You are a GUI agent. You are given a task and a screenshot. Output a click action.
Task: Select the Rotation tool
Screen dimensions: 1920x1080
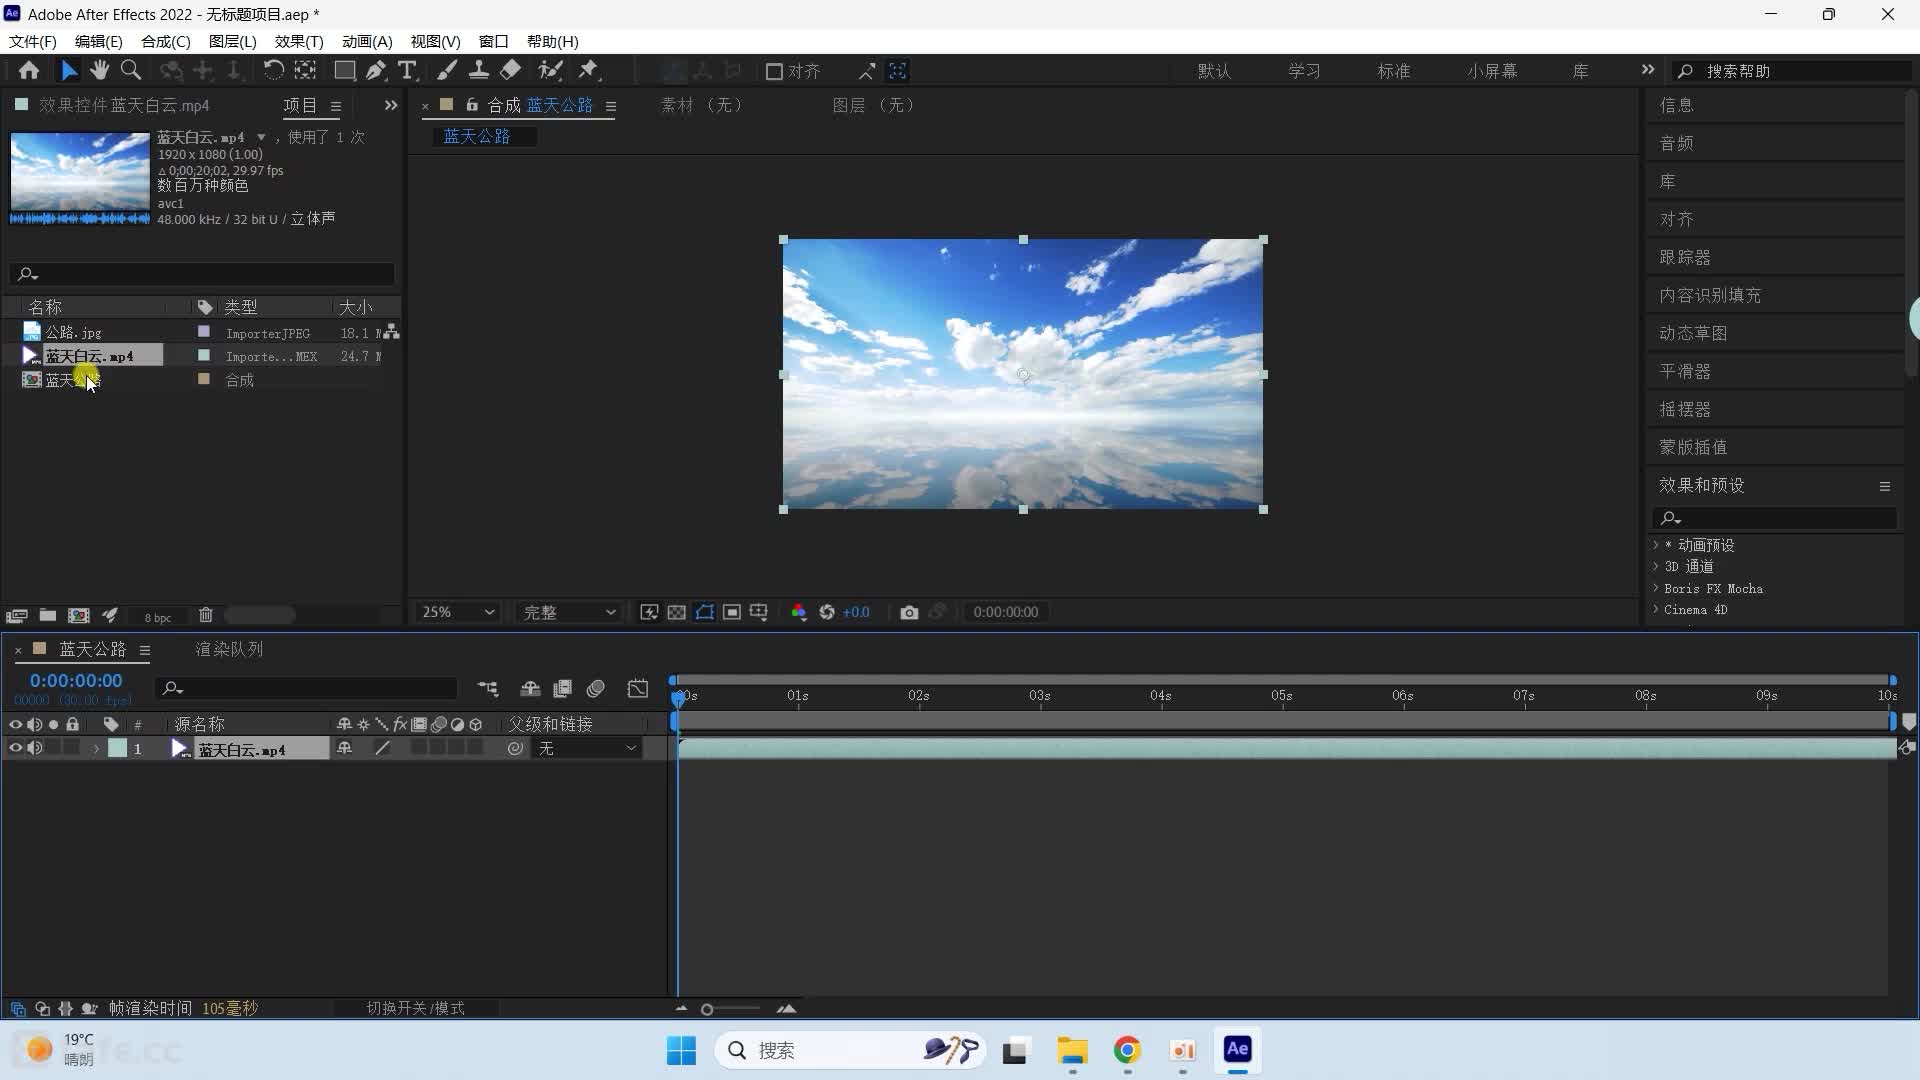pos(273,71)
